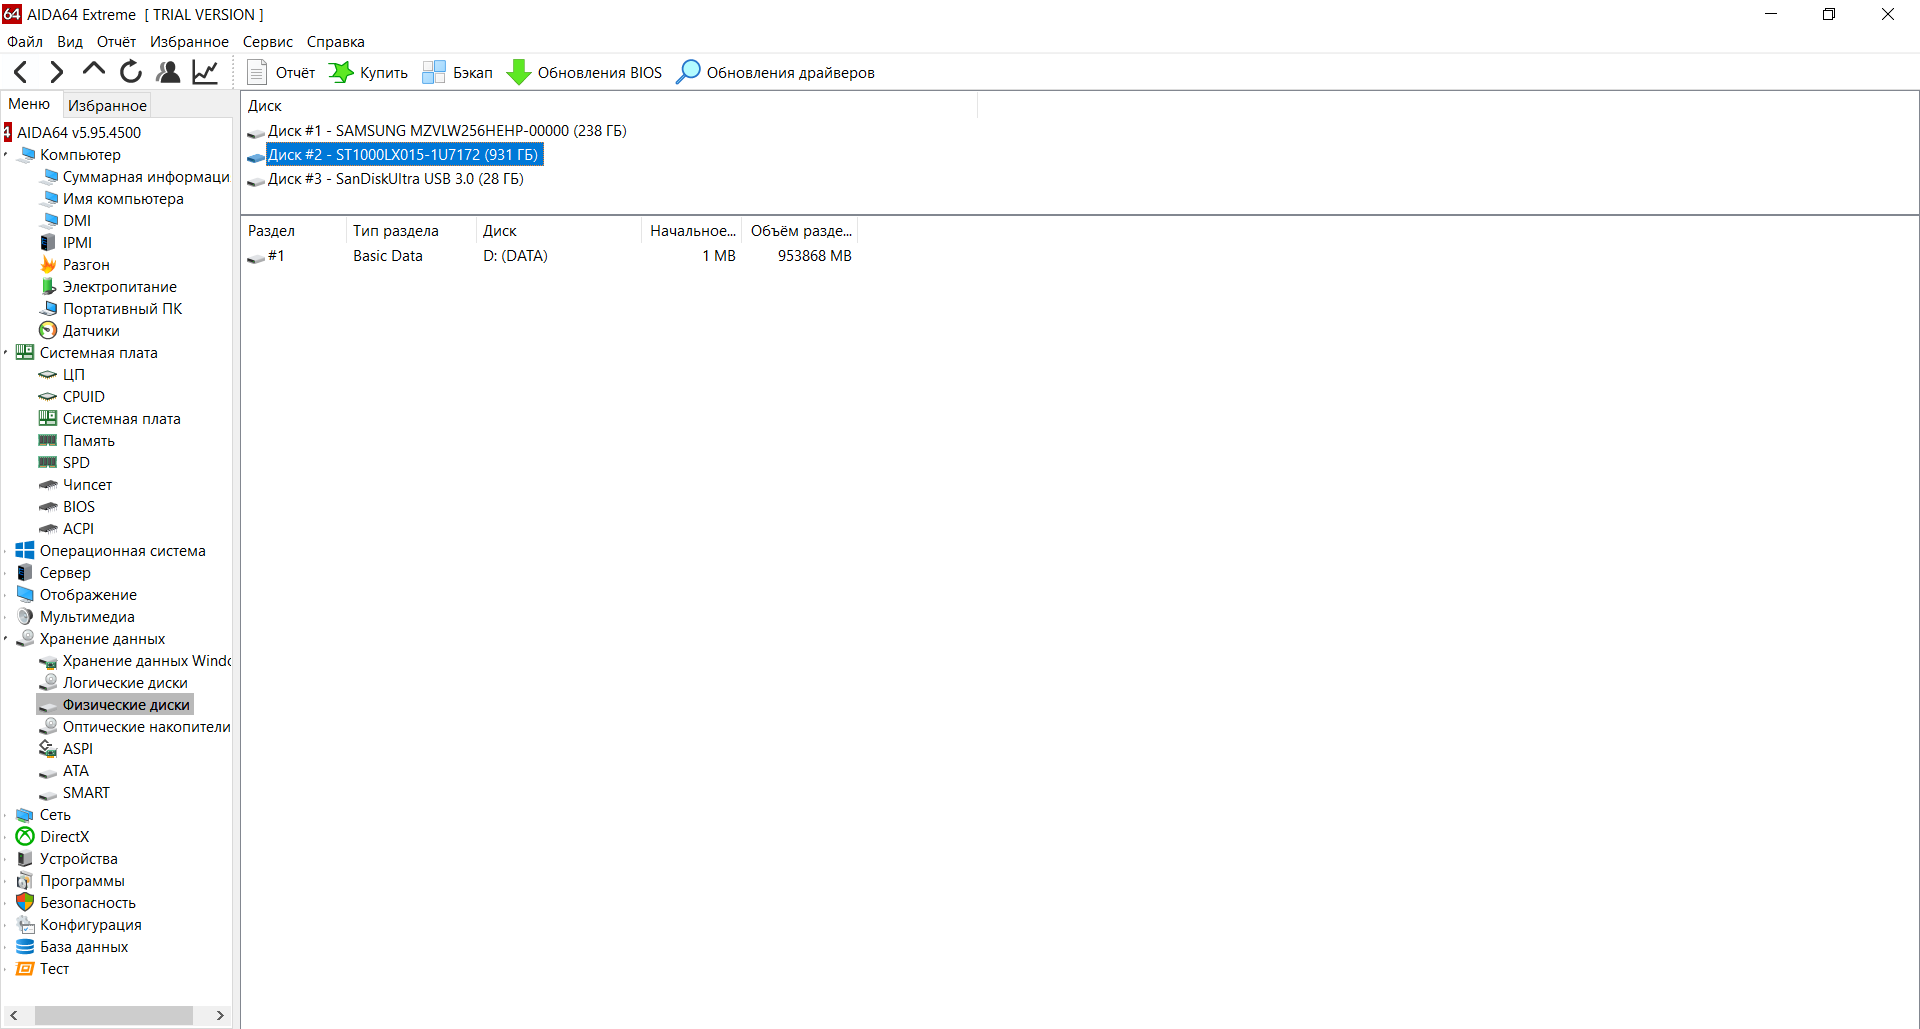Click the ASPI icon in tree
Viewport: 1920px width, 1029px height.
[48, 749]
